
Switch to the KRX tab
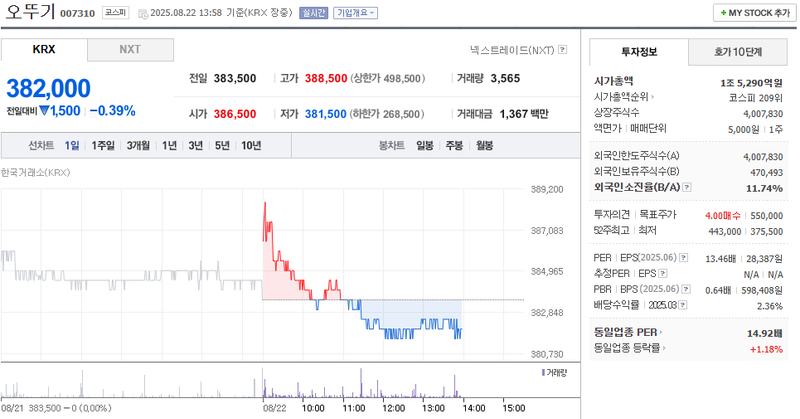44,50
